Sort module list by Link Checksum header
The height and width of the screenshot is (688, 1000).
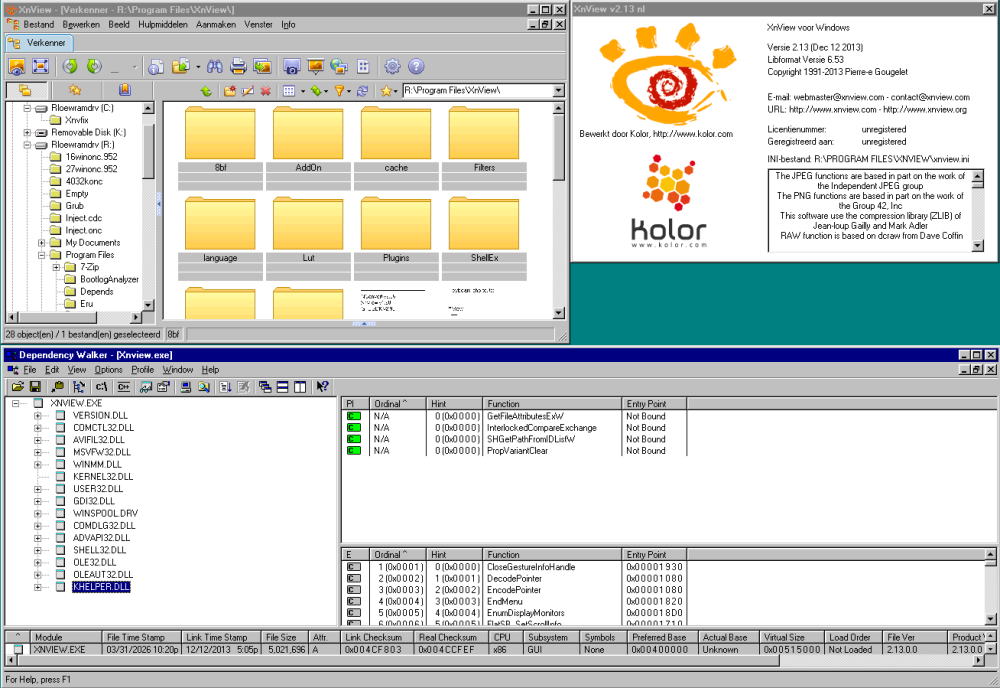pos(377,638)
